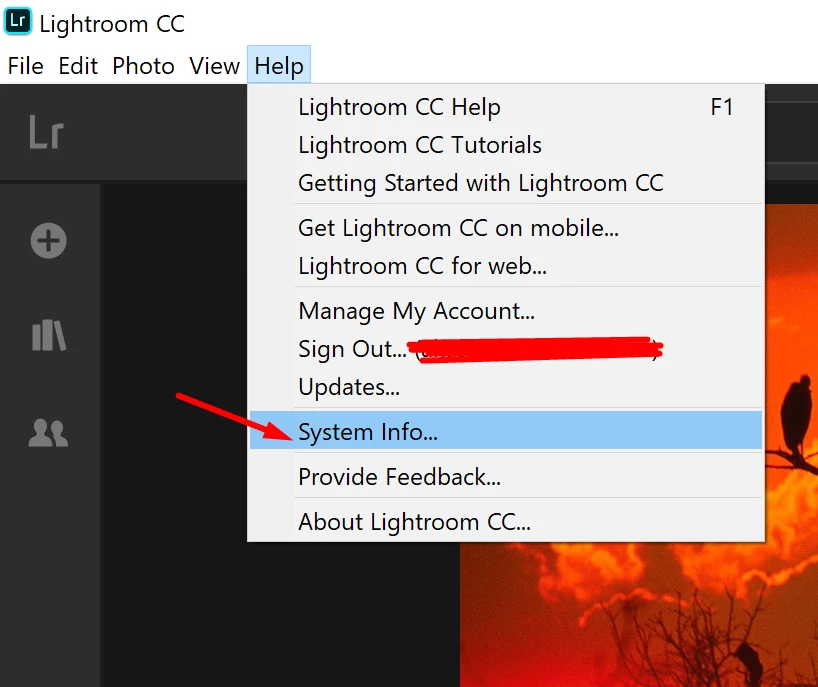
Task: Choose Manage My Account
Action: click(x=506, y=311)
